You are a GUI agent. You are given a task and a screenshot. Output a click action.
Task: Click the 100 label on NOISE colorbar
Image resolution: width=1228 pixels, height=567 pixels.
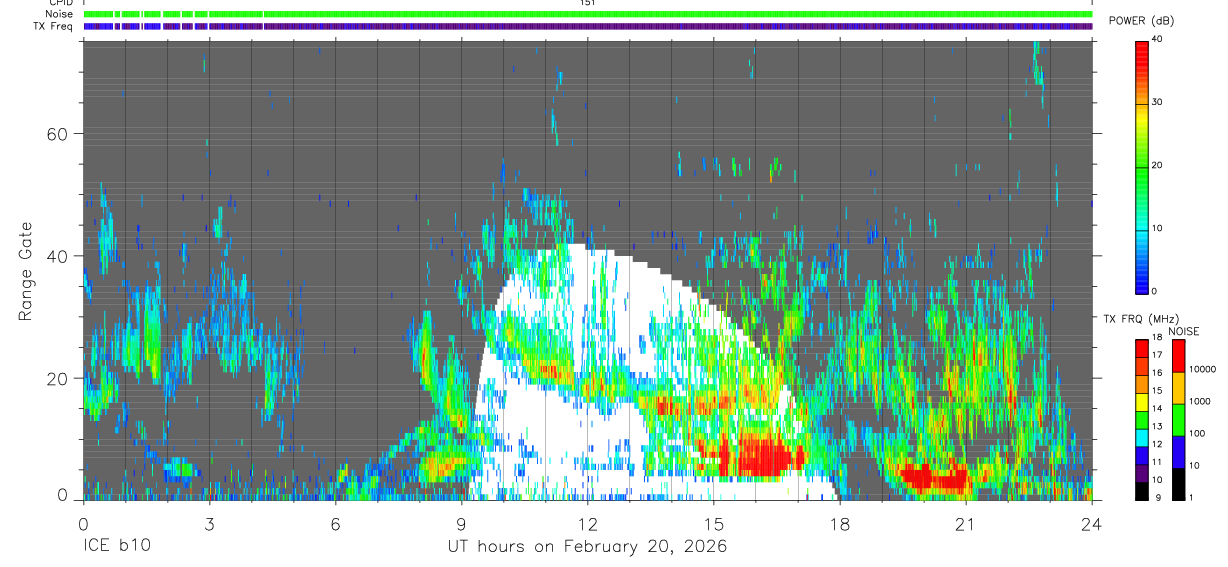(x=1198, y=433)
